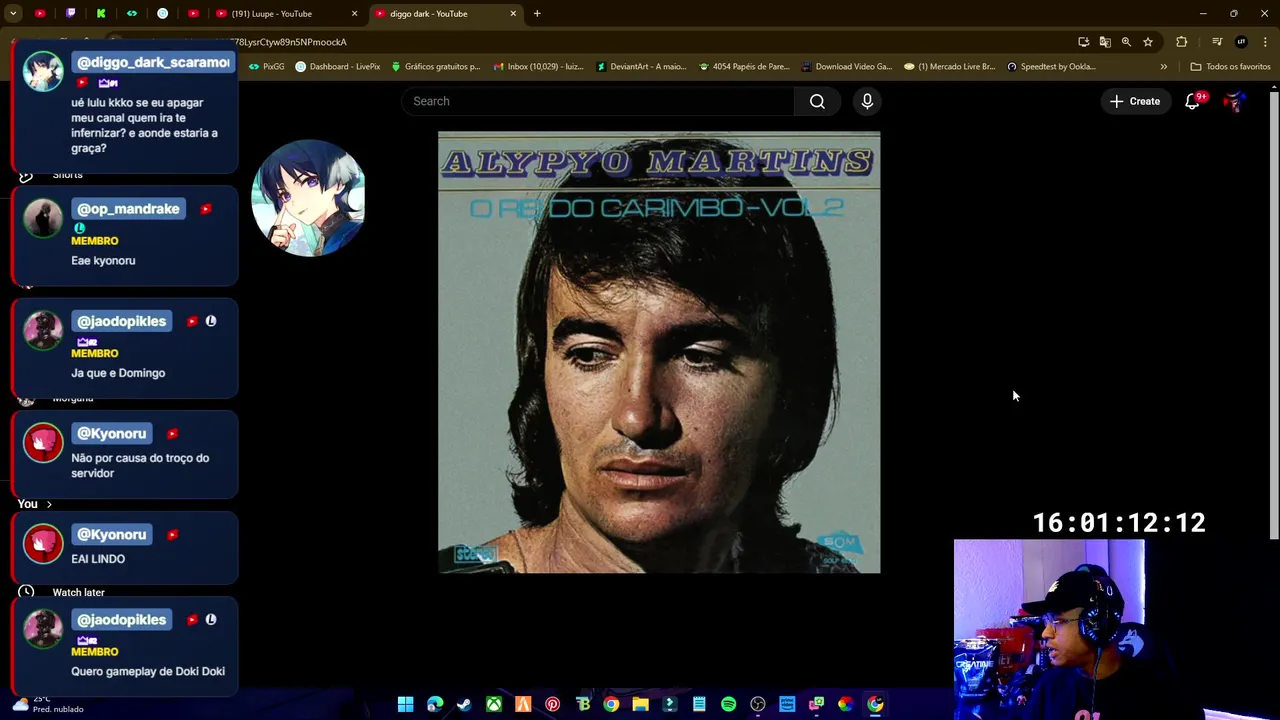Click the @op_mandrake chat username
The image size is (1280, 720).
[128, 209]
